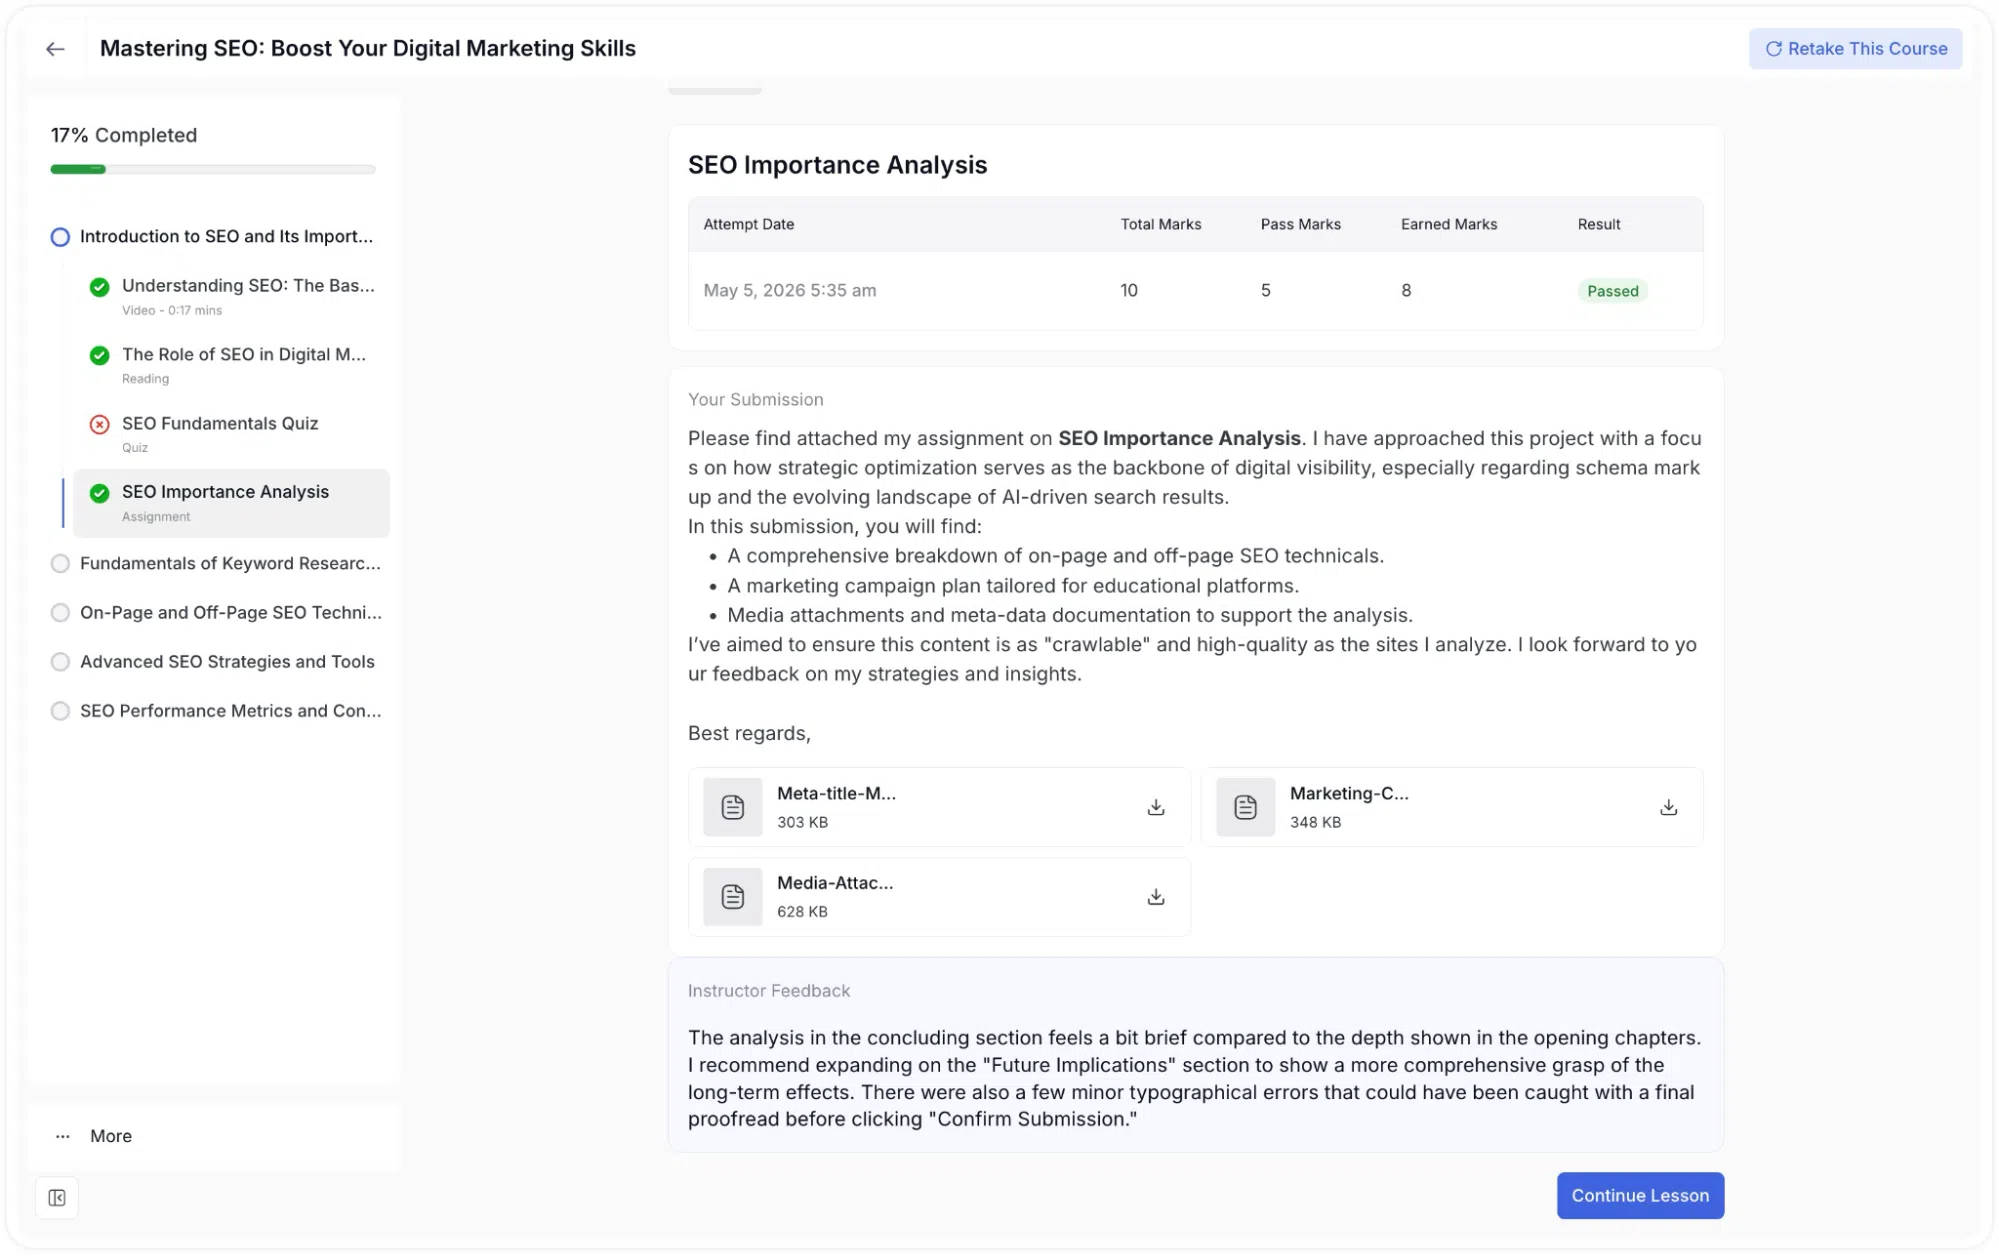Click the refresh icon in Retake This Course
The width and height of the screenshot is (1999, 1256).
click(1773, 49)
